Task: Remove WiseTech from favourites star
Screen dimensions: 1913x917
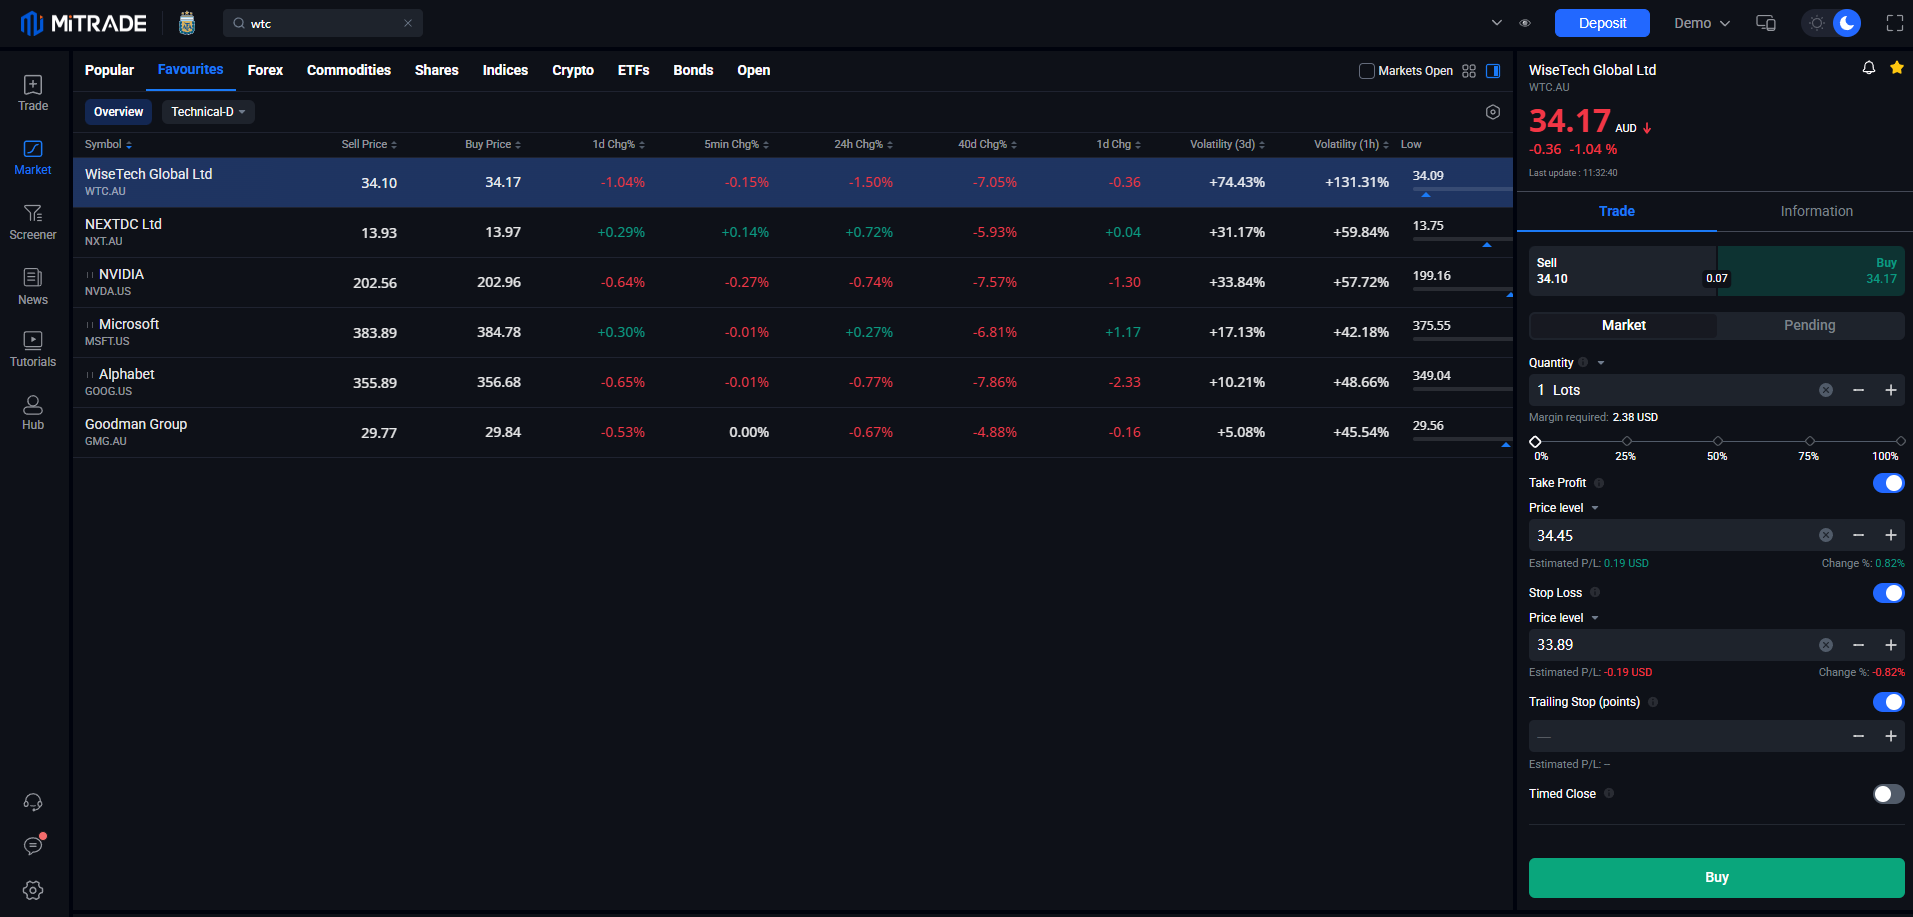Action: [1897, 68]
